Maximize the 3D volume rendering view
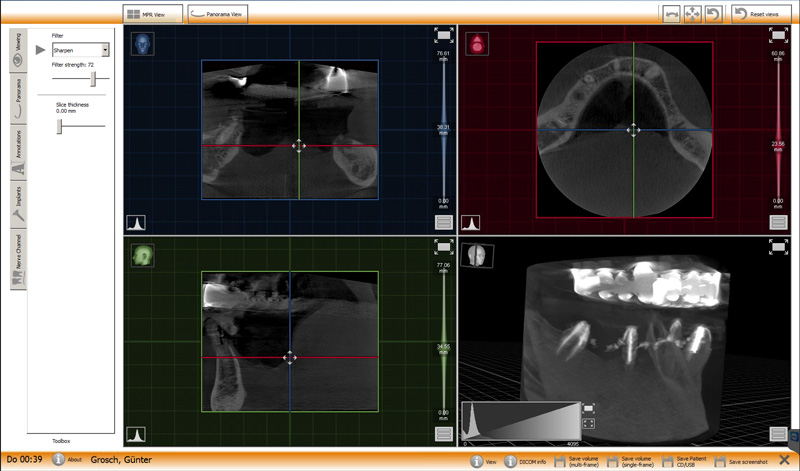The image size is (800, 471). pyautogui.click(x=778, y=246)
